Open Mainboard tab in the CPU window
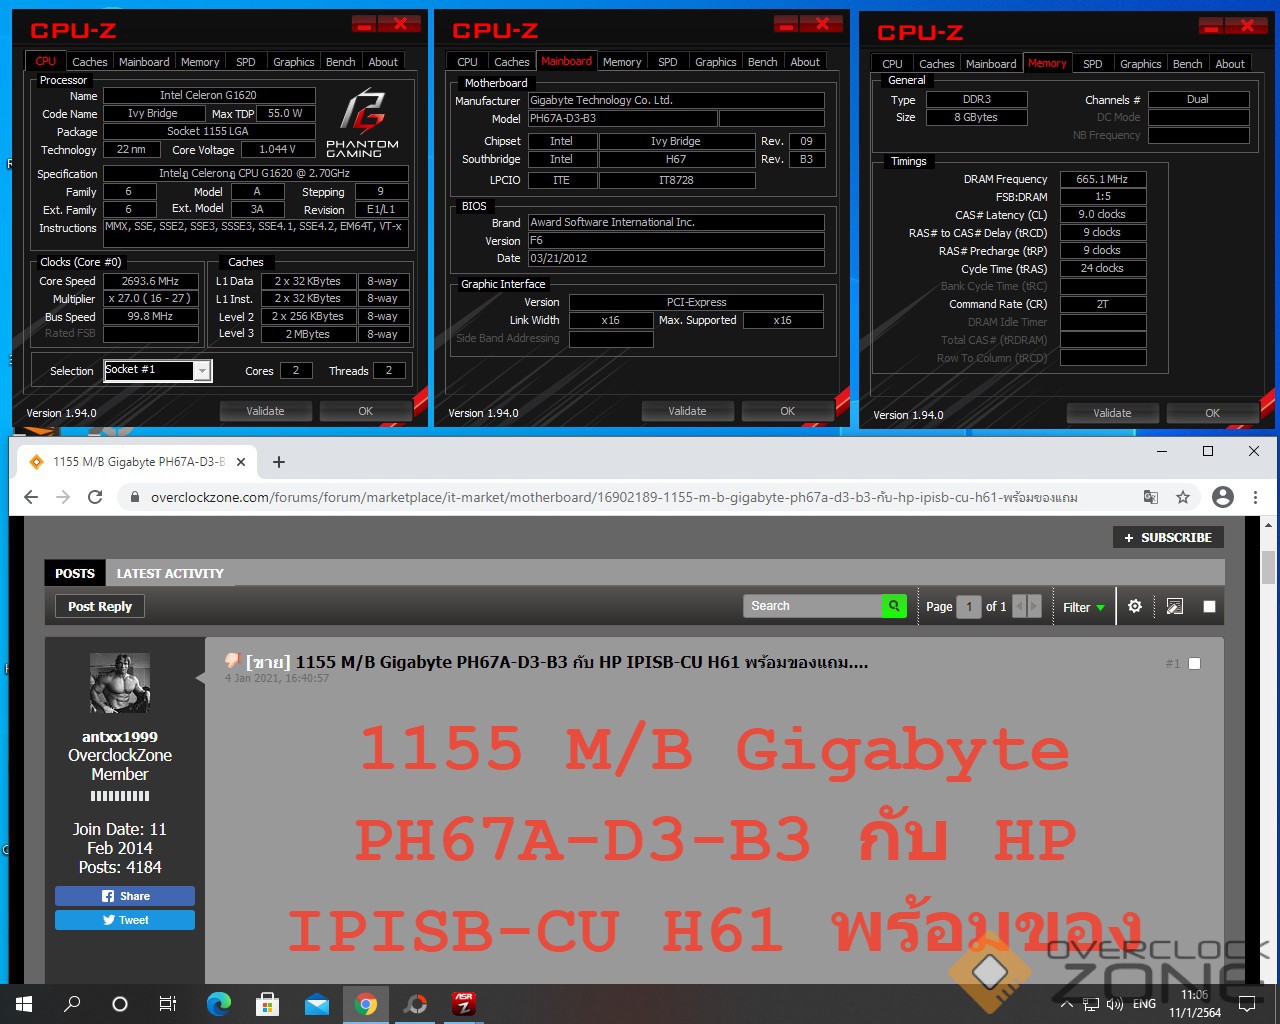 coord(144,62)
